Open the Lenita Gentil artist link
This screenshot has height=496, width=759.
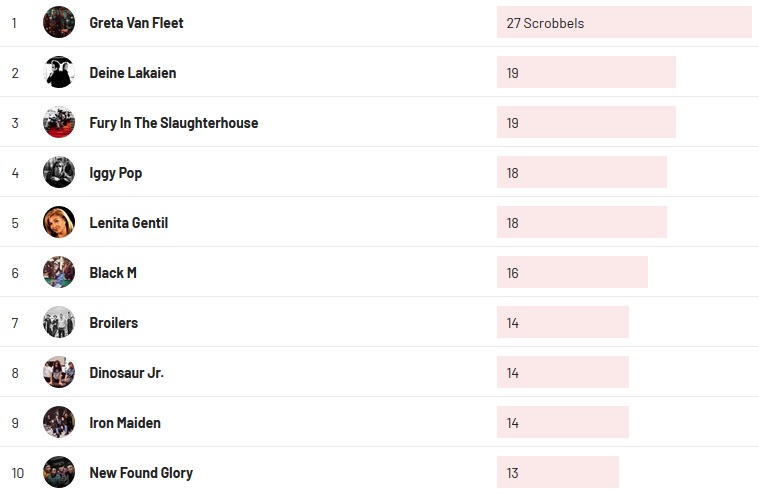pyautogui.click(x=128, y=222)
